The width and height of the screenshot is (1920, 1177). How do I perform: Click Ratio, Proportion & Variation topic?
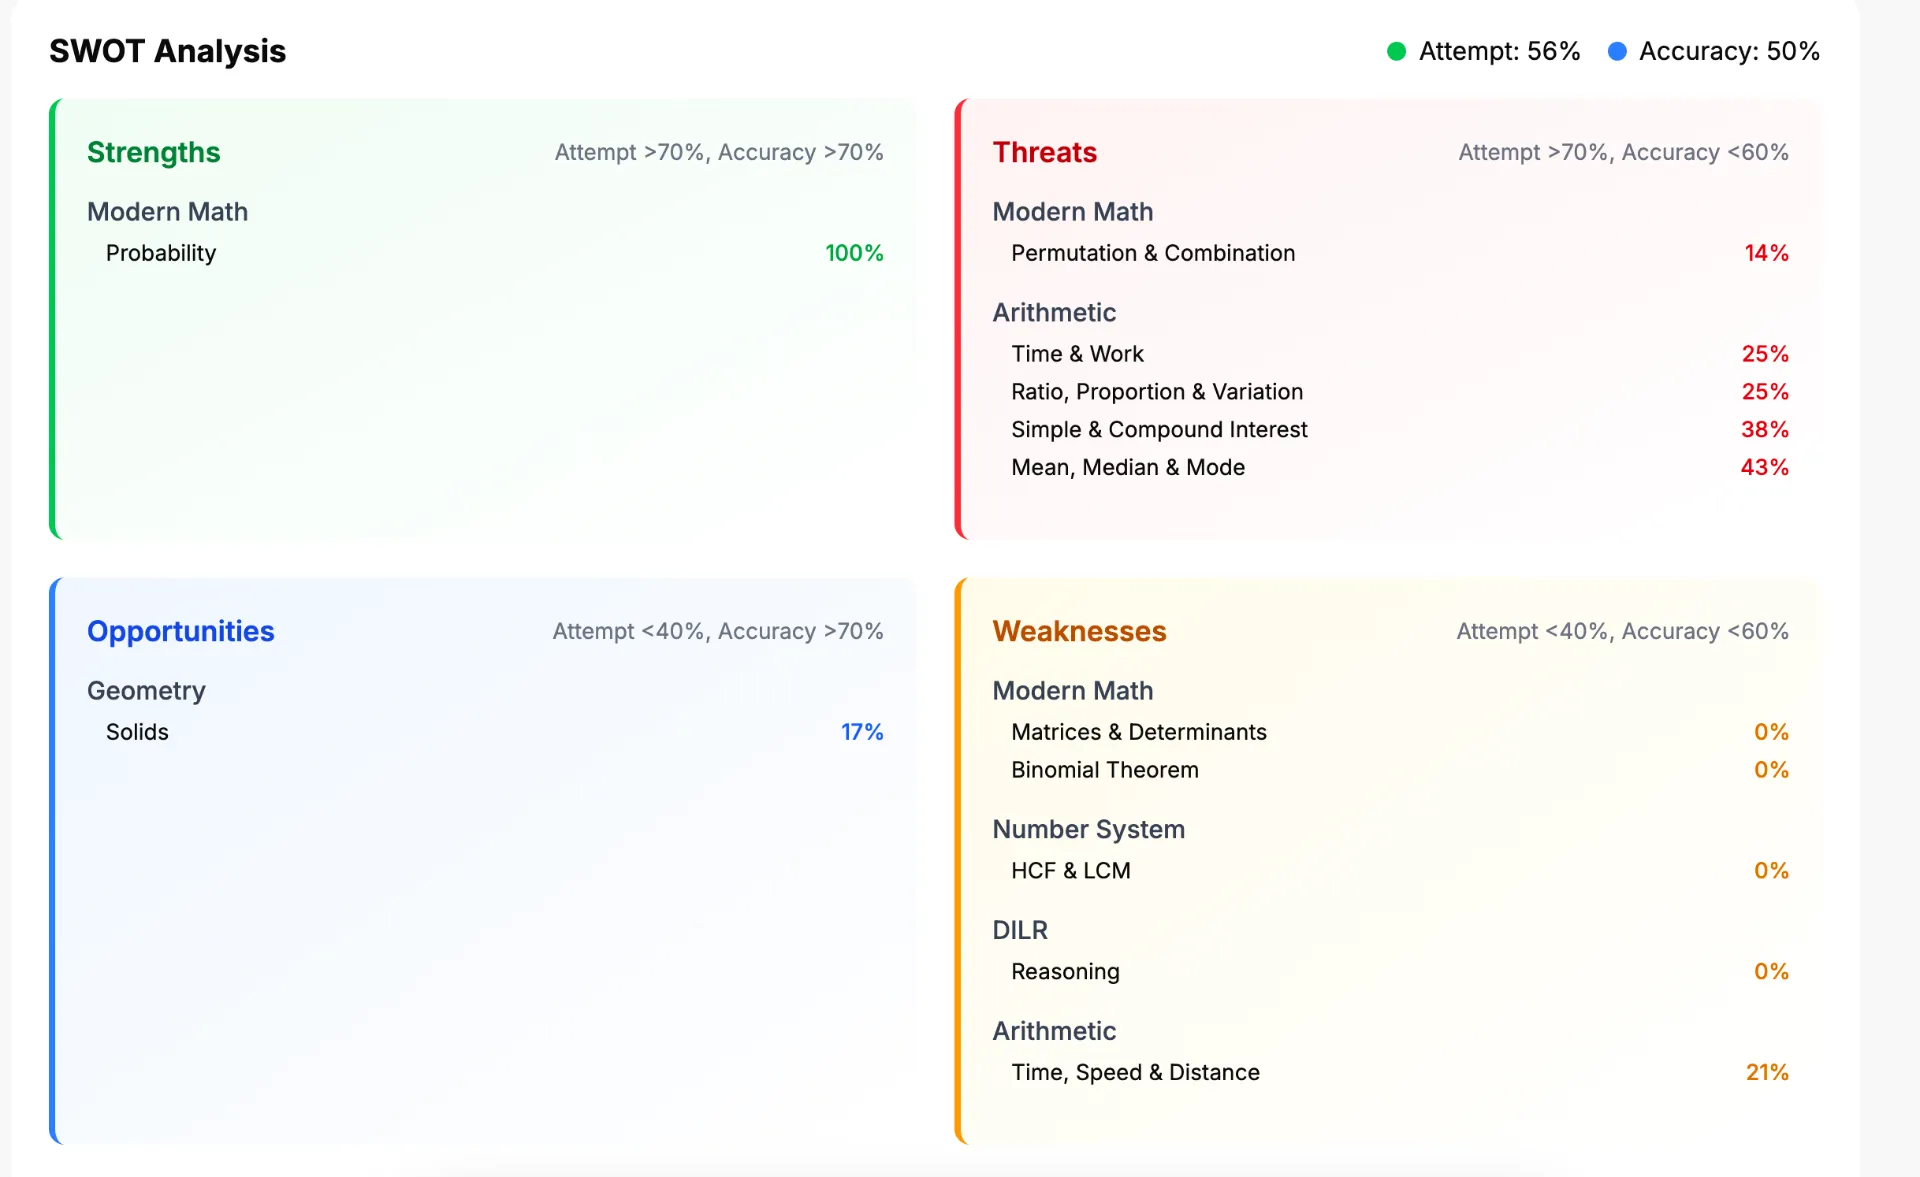tap(1157, 392)
